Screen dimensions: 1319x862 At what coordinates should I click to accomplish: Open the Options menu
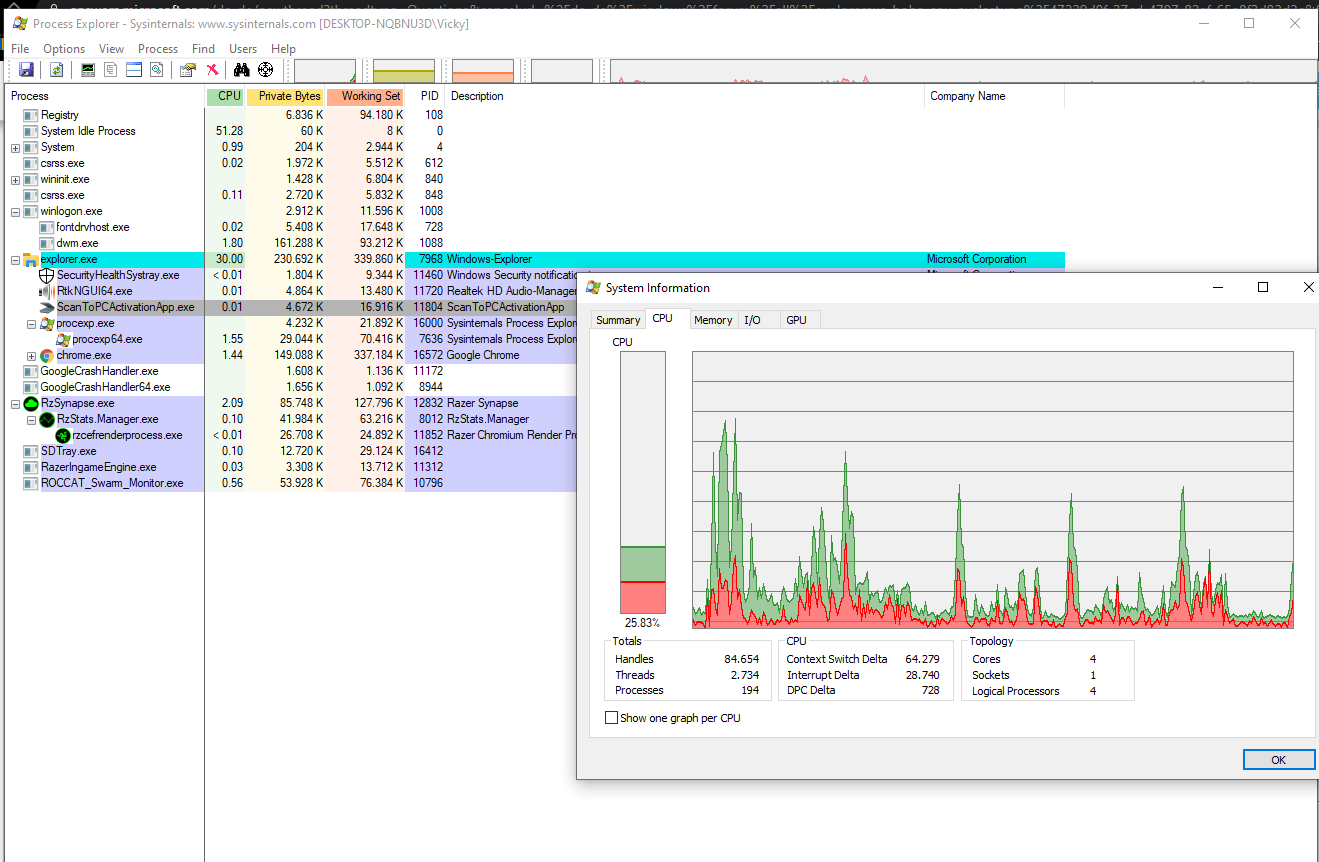click(x=64, y=49)
